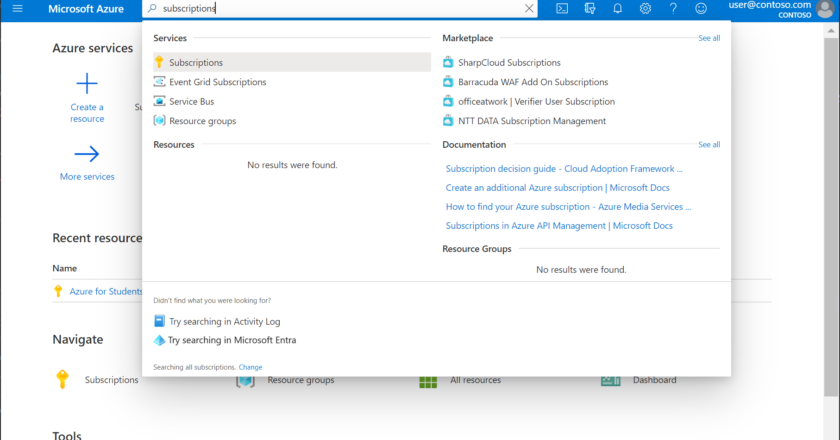Click the Subscriptions key icon in results
The width and height of the screenshot is (840, 440).
pos(159,62)
